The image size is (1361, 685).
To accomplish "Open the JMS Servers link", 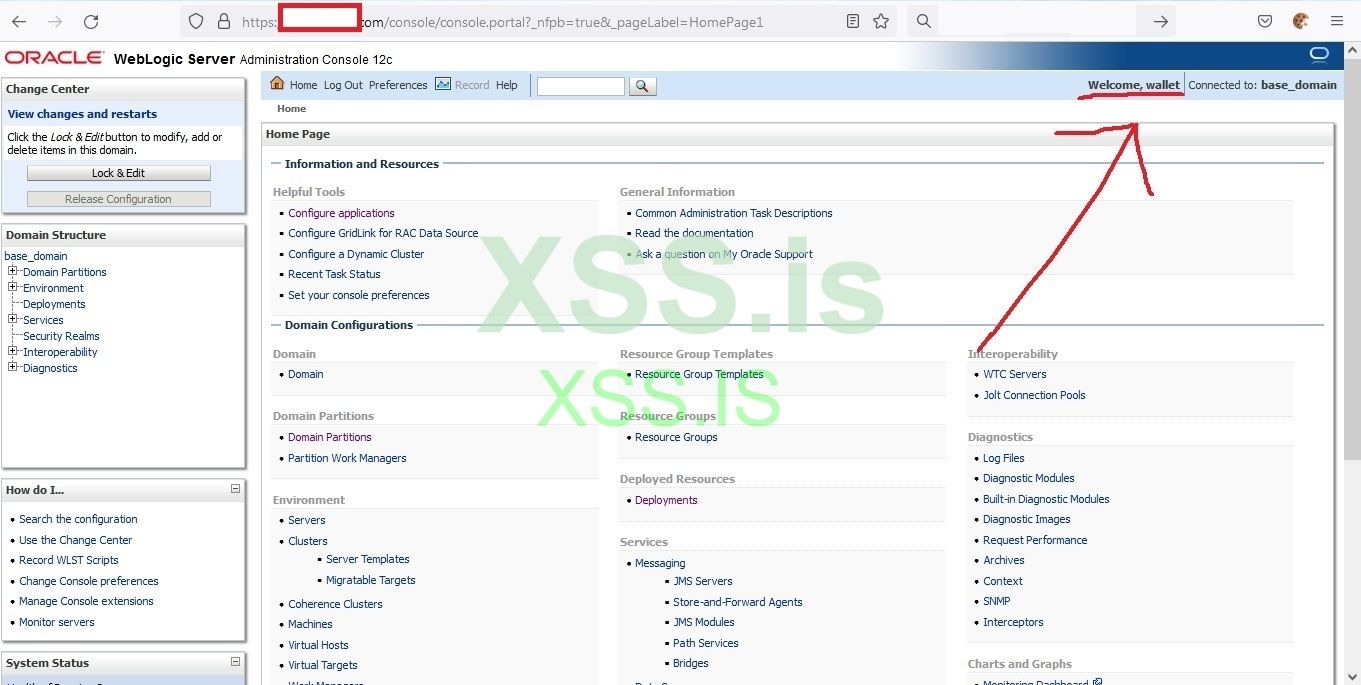I will [702, 581].
